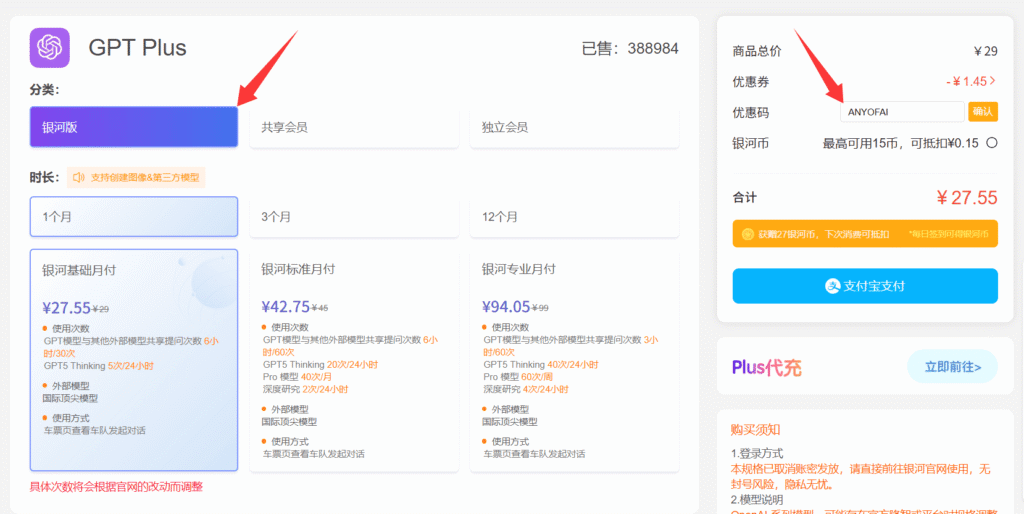The width and height of the screenshot is (1024, 514).
Task: Click the orange 获赠27银河币 reward banner
Action: click(865, 234)
